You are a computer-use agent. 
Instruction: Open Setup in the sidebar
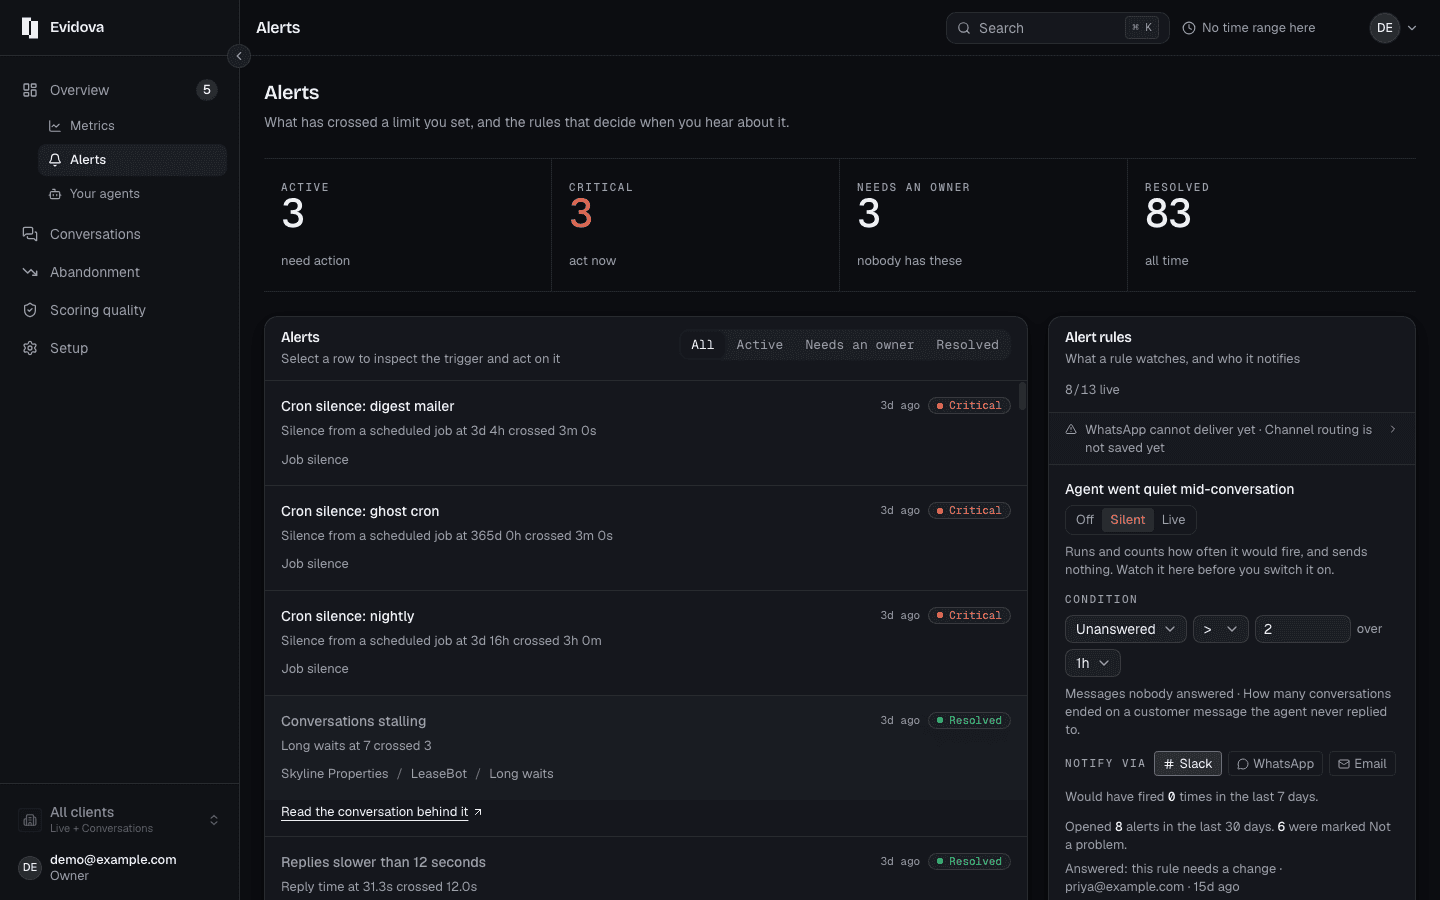point(120,348)
